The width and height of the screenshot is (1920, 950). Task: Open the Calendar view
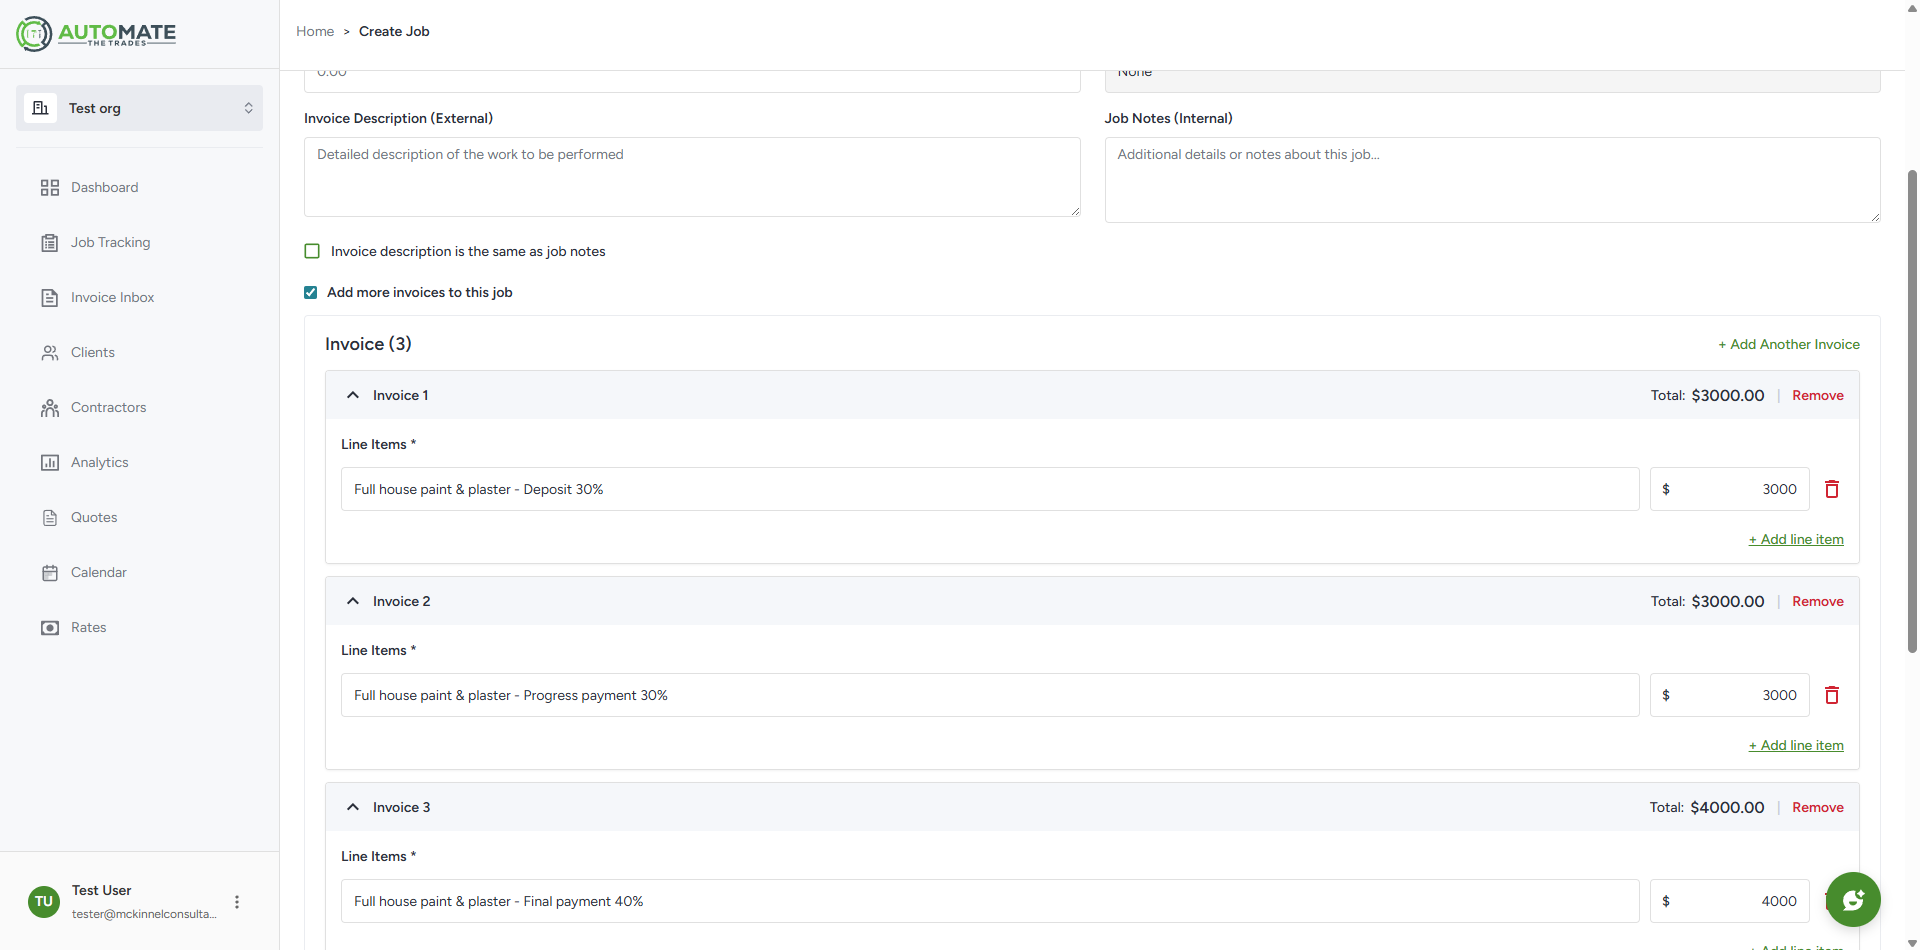[98, 572]
